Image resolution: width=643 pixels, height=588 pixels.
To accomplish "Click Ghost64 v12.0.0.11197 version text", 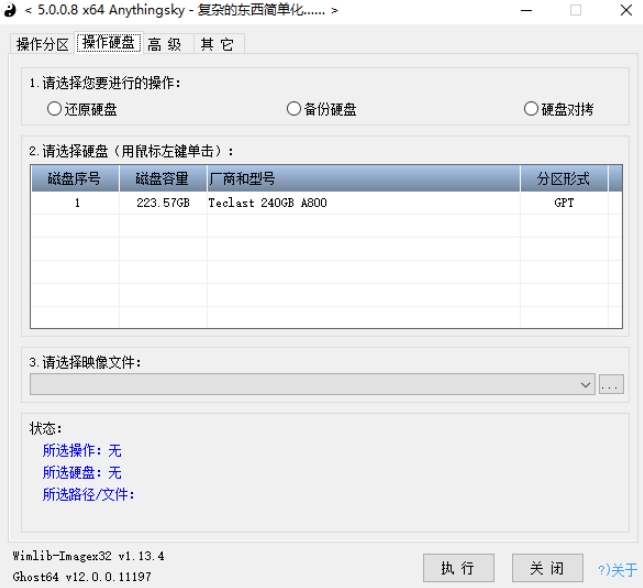I will click(82, 577).
